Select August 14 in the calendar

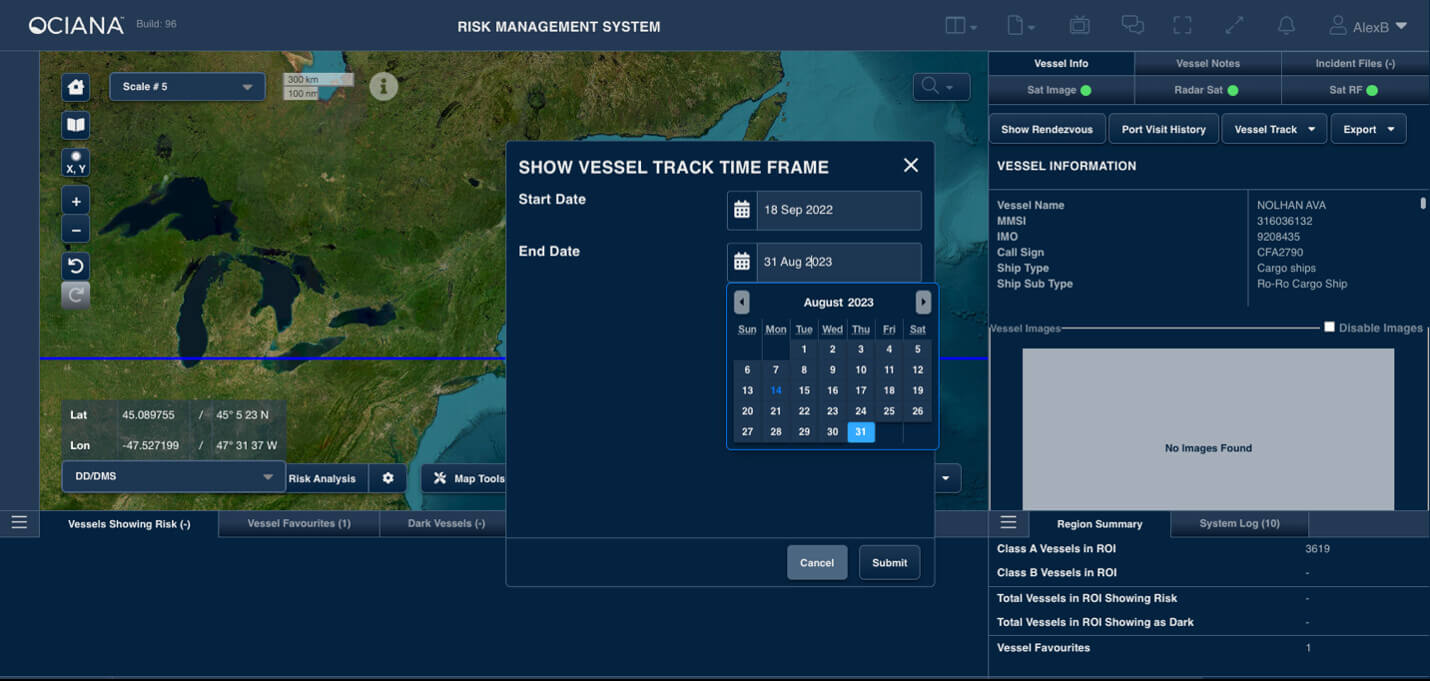point(776,391)
